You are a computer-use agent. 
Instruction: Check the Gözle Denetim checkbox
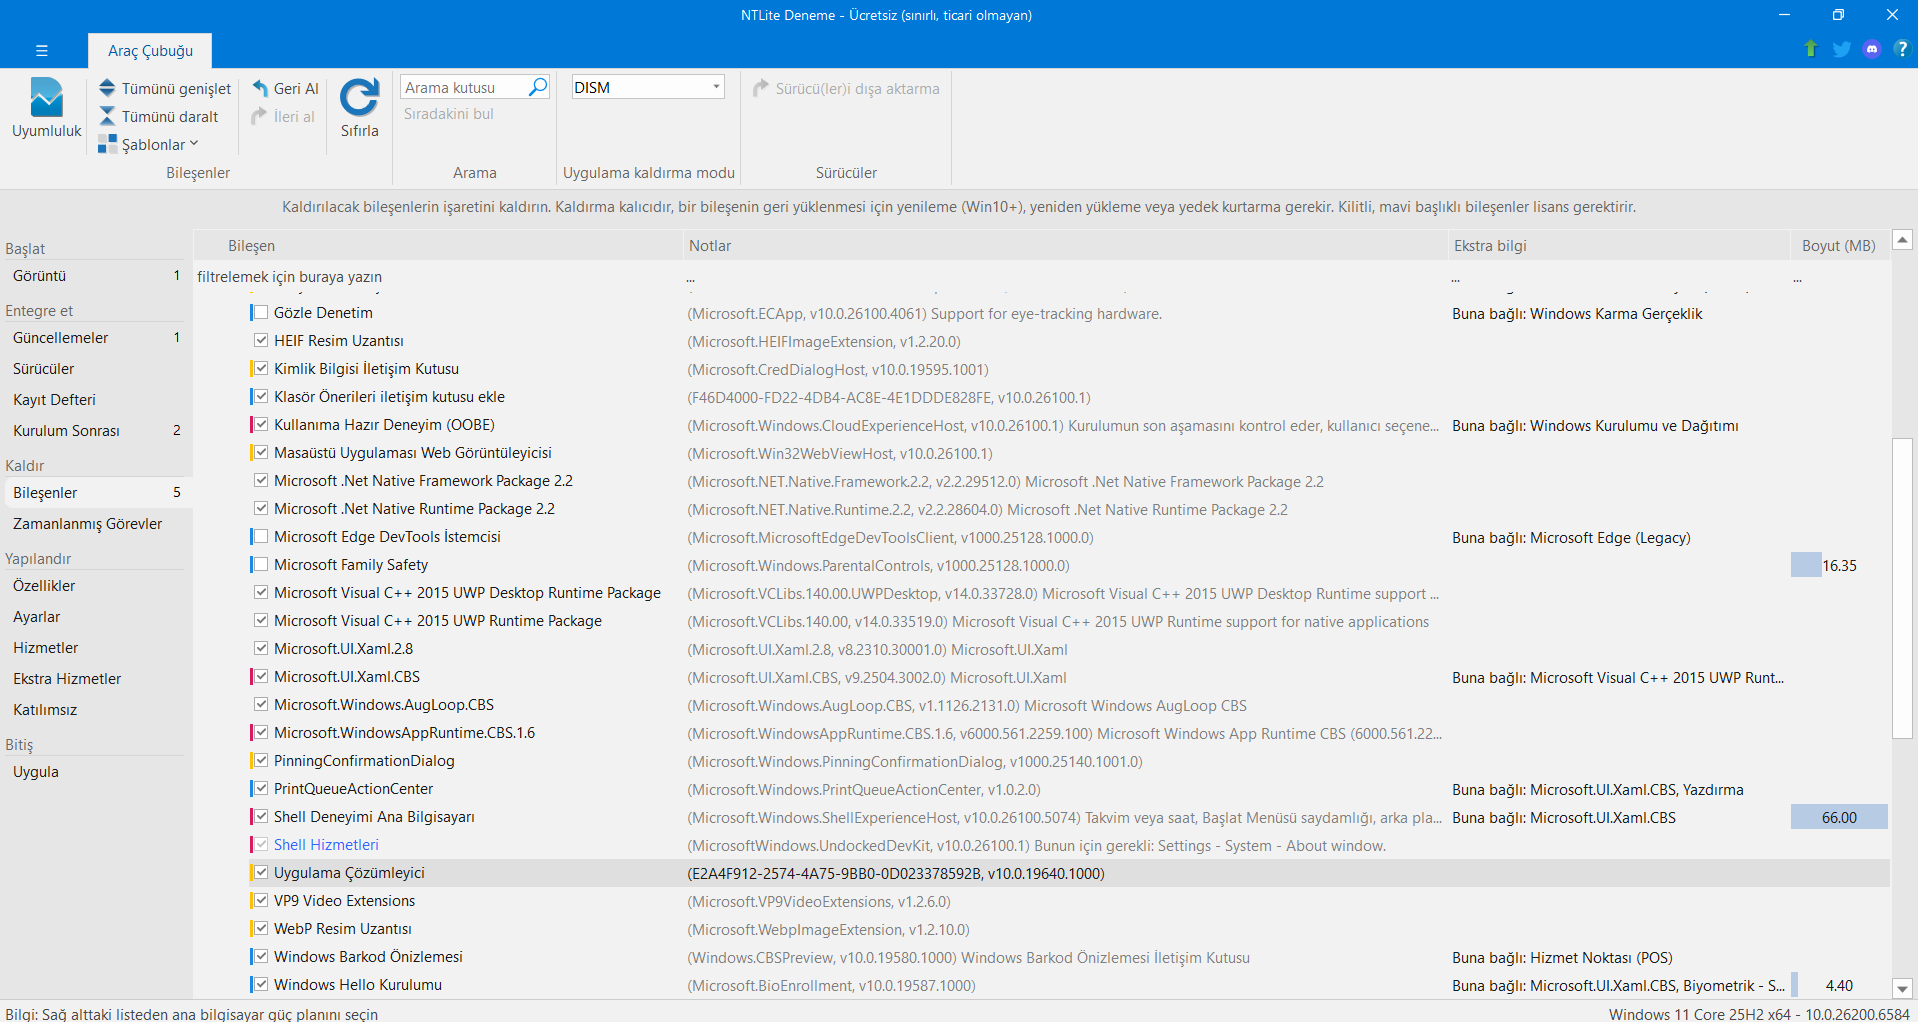tap(261, 313)
